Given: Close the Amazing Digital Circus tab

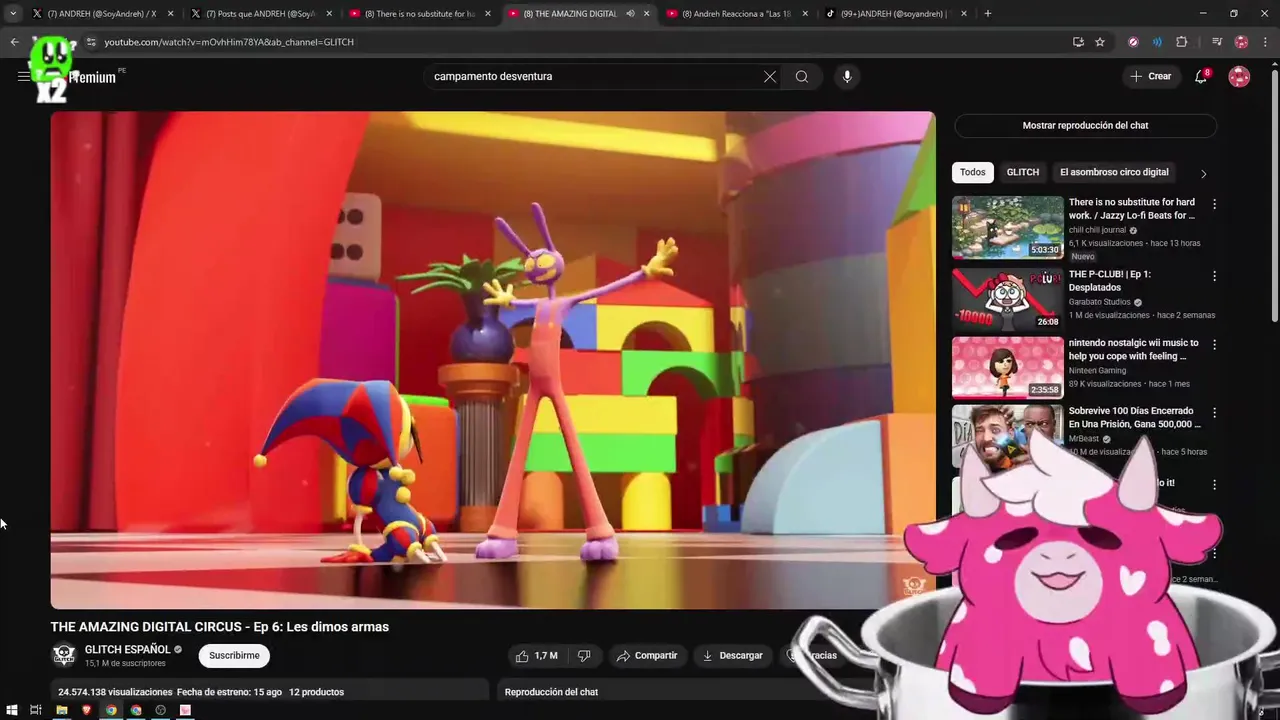Looking at the screenshot, I should click(x=647, y=13).
